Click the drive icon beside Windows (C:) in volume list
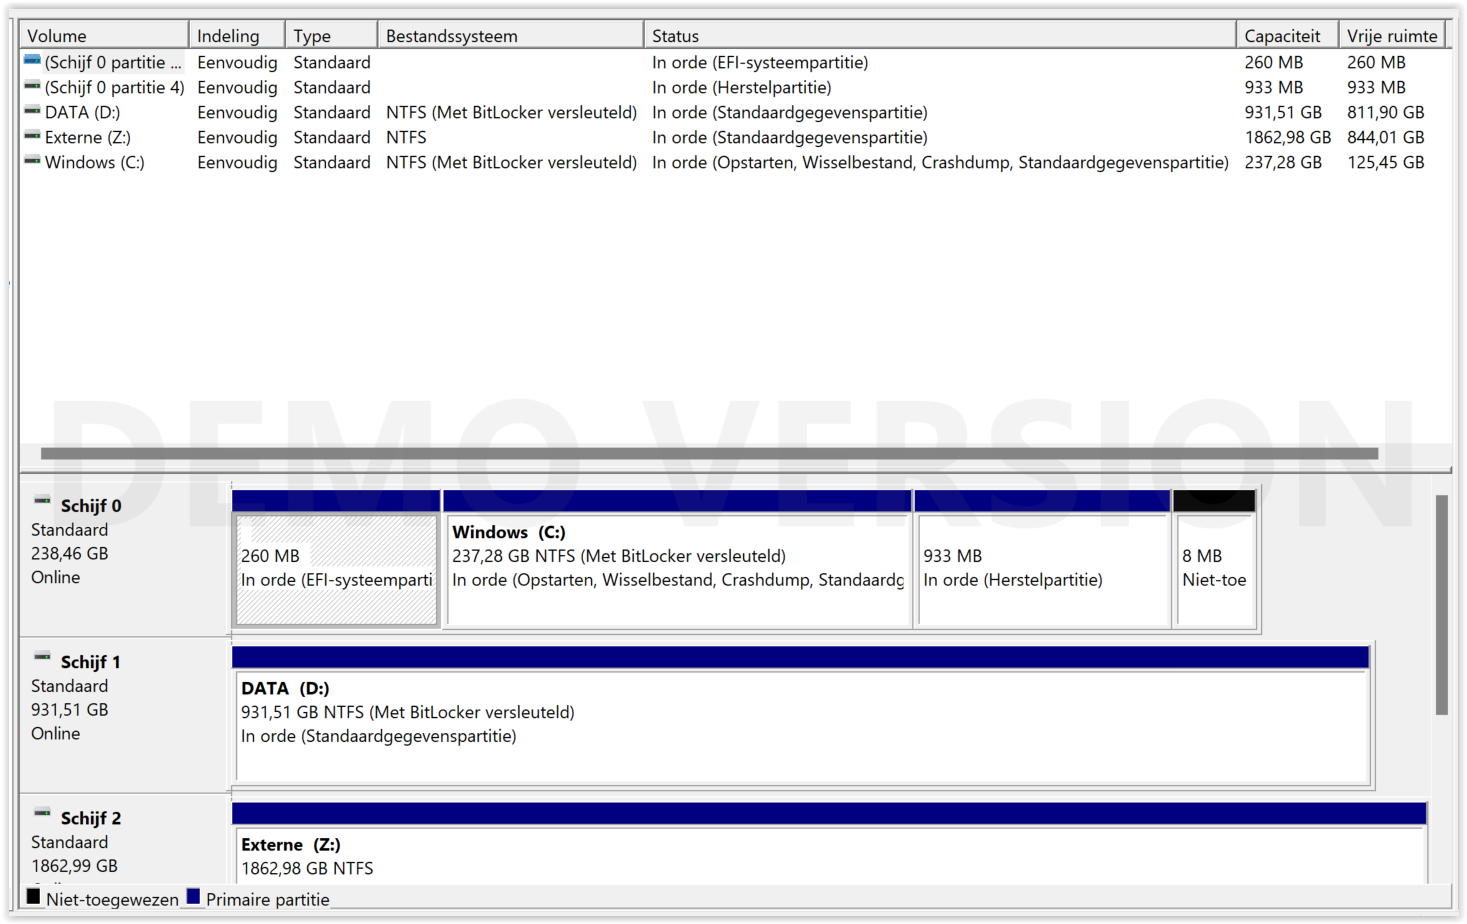Viewport: 1467px width, 924px height. coord(33,161)
